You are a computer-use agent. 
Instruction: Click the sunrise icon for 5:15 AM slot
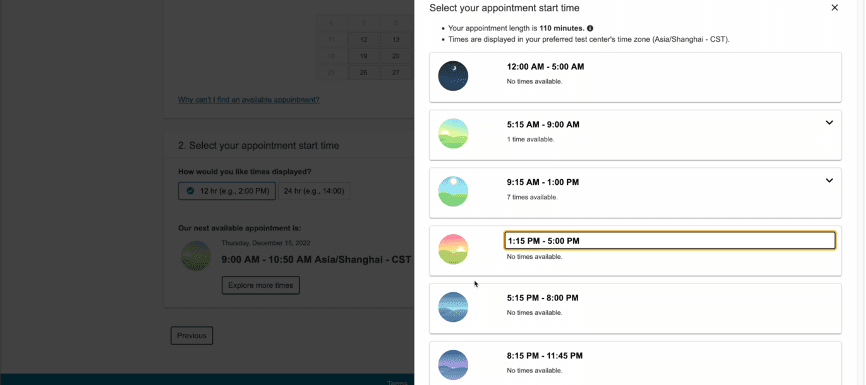[453, 134]
